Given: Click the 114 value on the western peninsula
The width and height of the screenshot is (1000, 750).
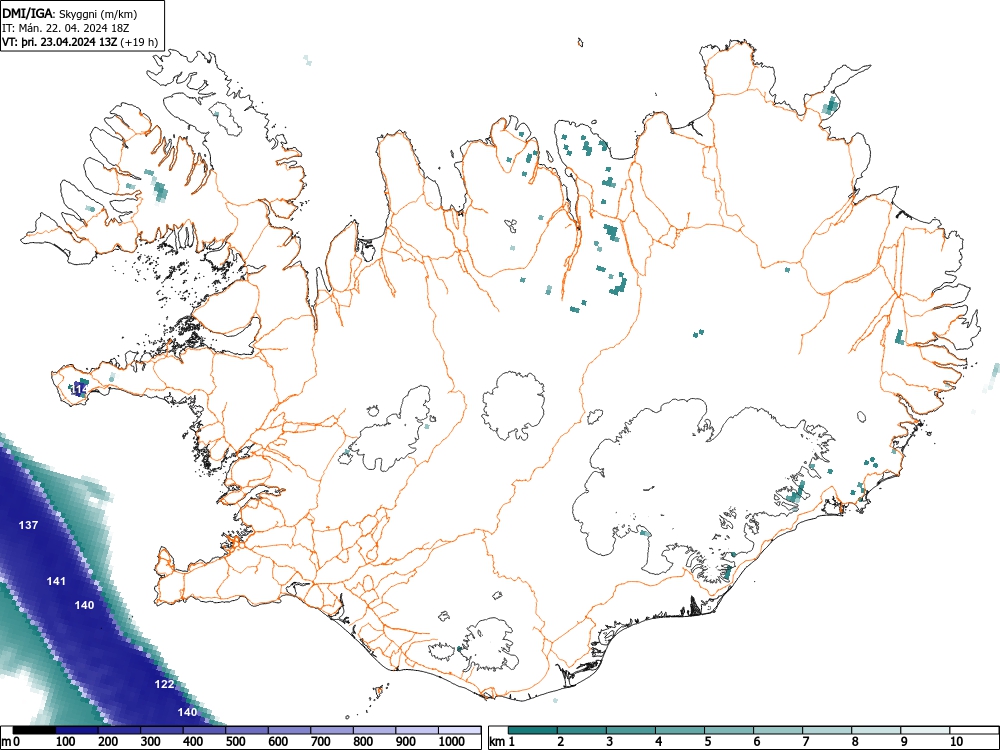Looking at the screenshot, I should (79, 388).
